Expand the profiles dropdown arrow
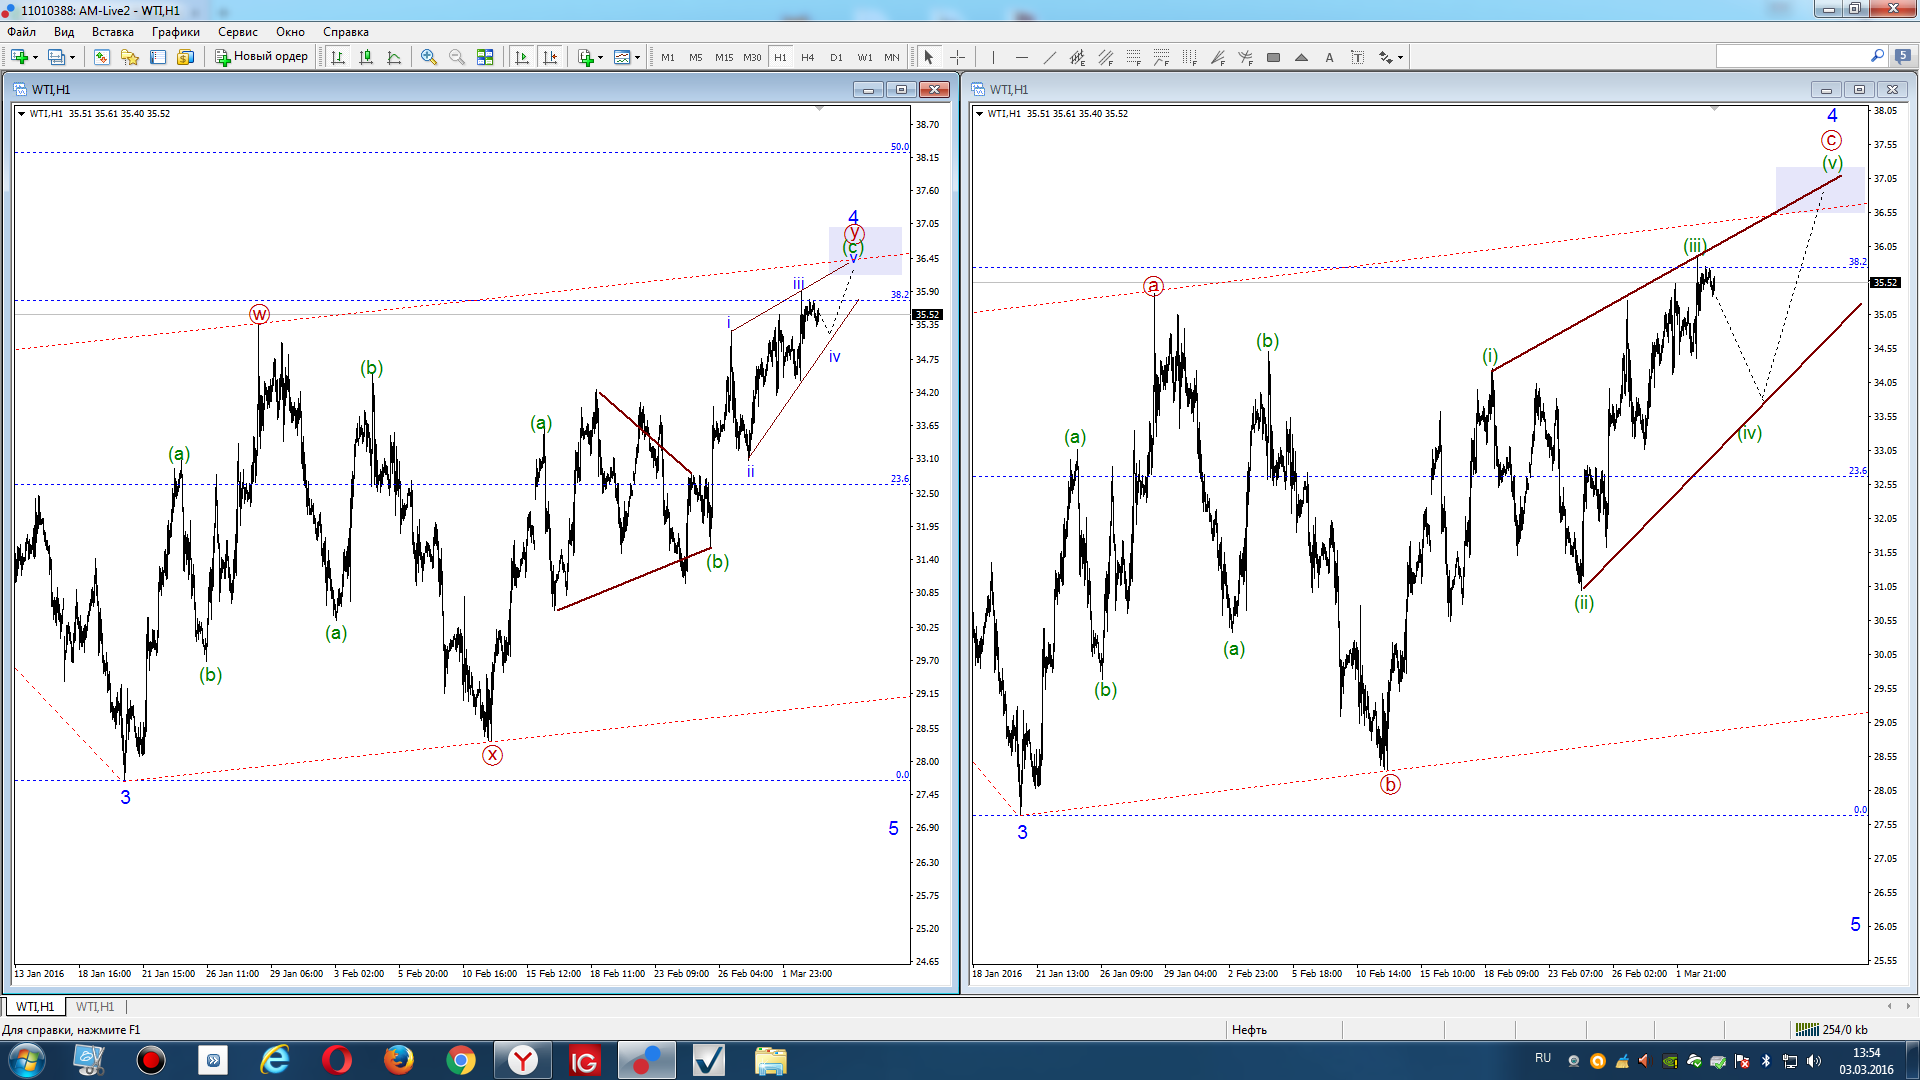Screen dimensions: 1920x1080 (x=72, y=57)
